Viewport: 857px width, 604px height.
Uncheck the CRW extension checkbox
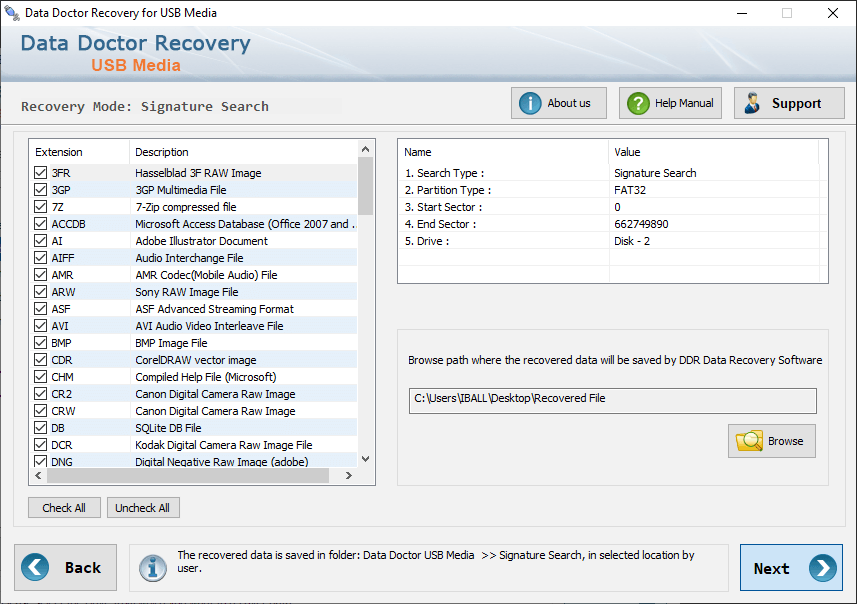point(40,411)
